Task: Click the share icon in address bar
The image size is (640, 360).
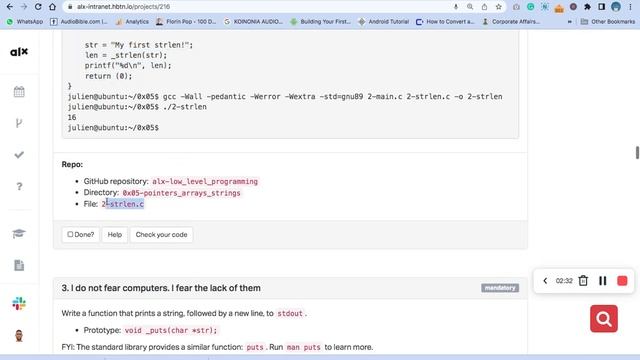Action: [x=484, y=7]
